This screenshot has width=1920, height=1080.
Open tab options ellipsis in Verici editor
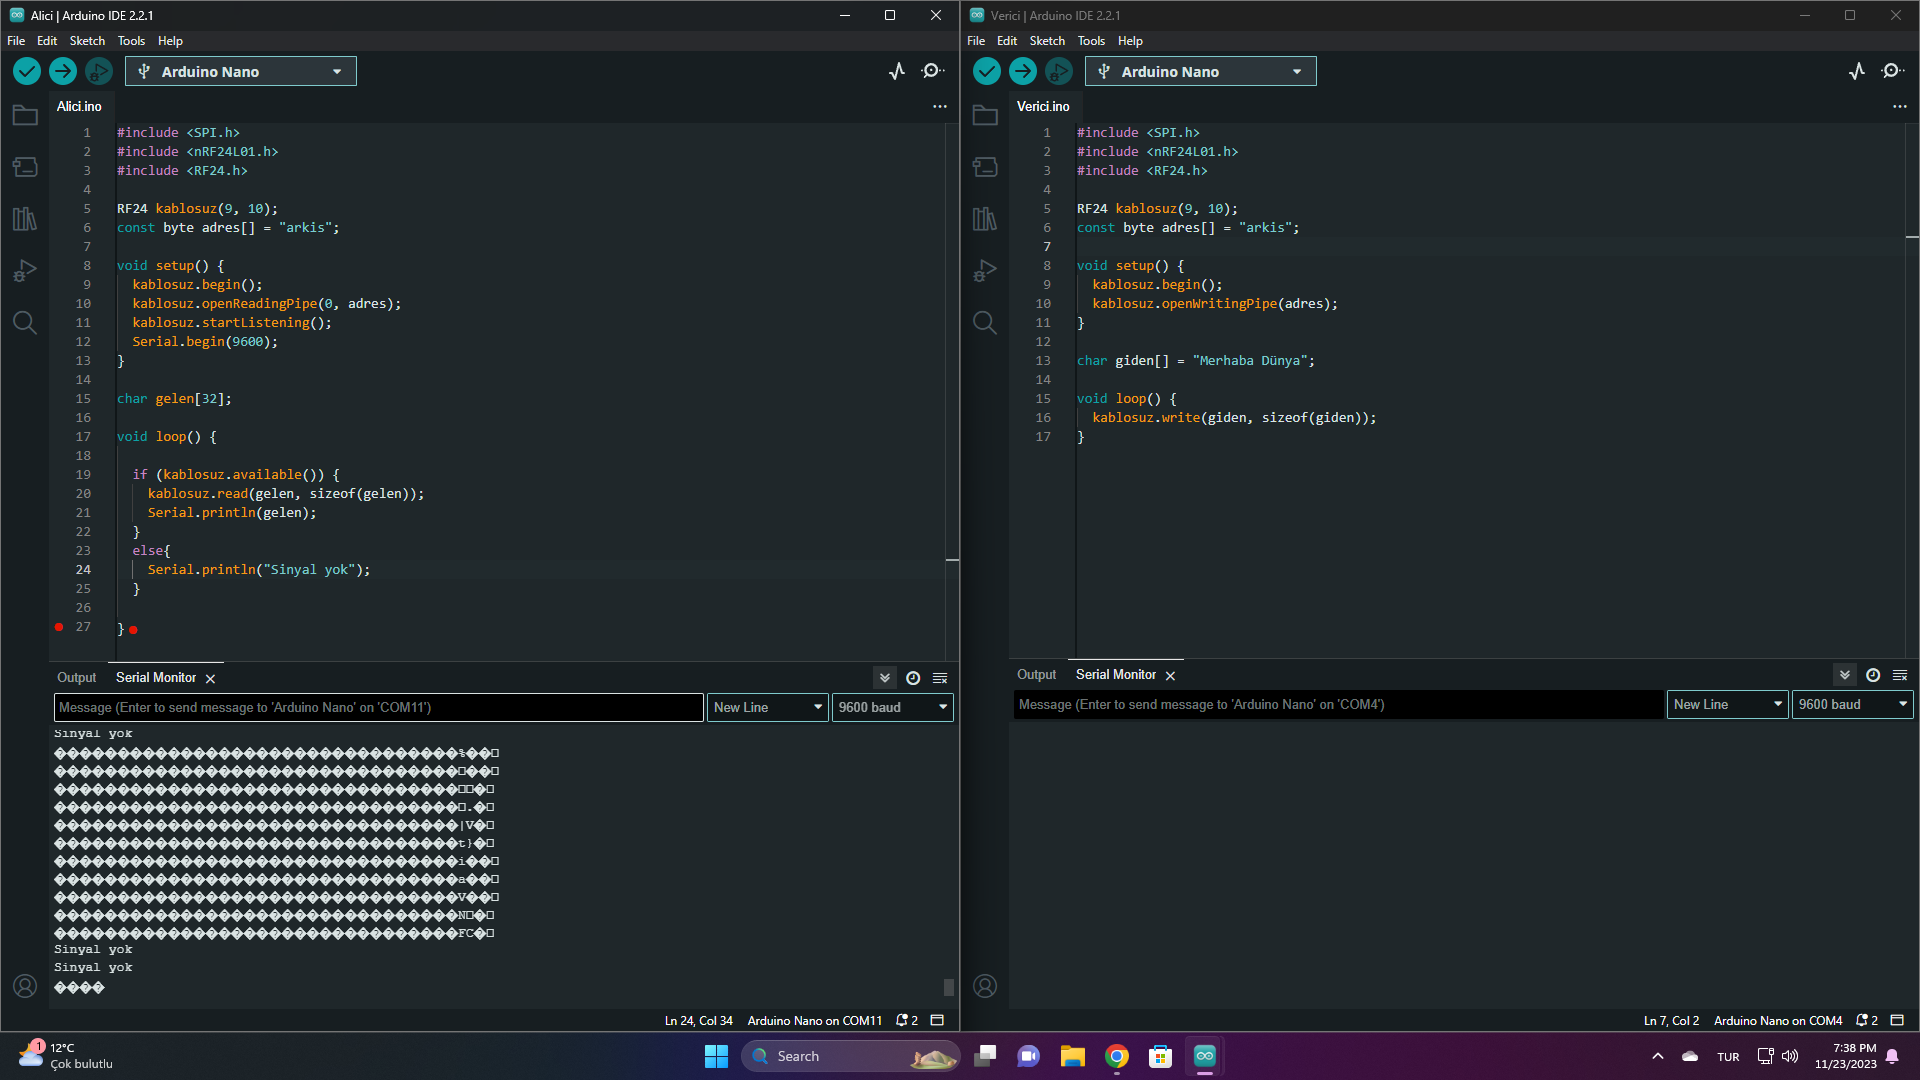tap(1900, 106)
